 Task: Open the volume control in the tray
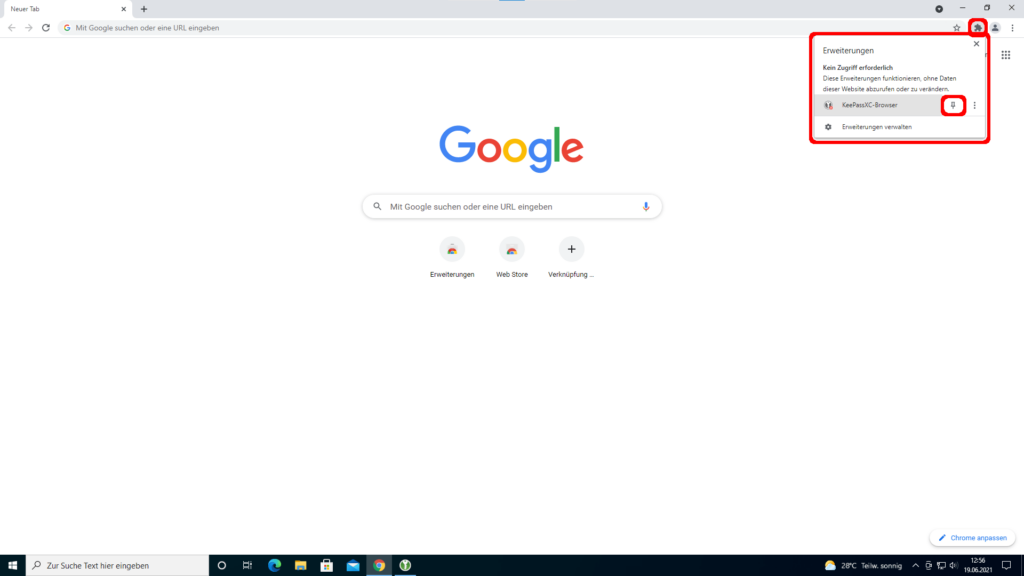[953, 566]
